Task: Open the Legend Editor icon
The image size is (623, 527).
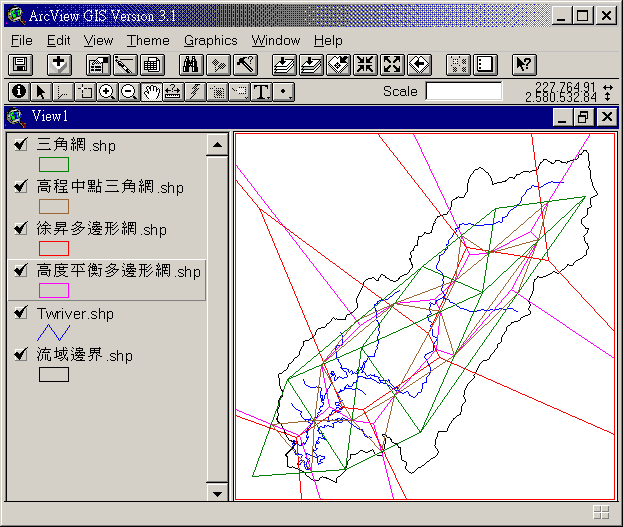Action: 125,65
